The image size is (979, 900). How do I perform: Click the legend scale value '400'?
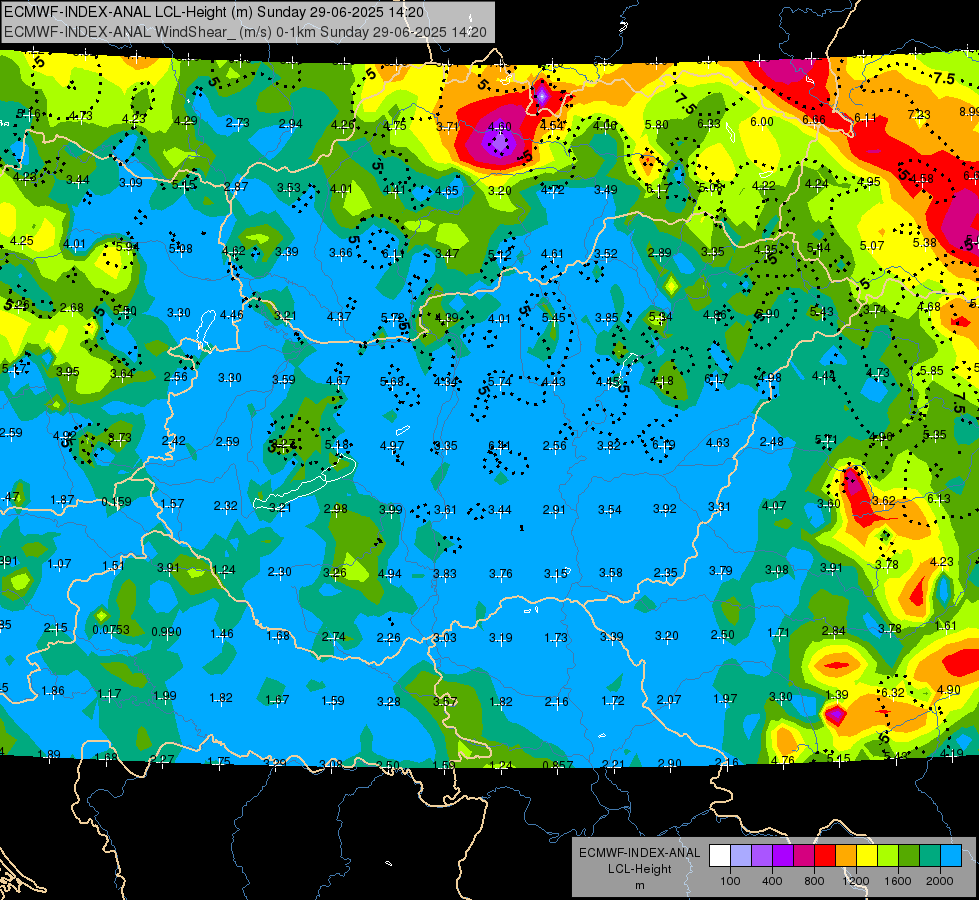pos(772,881)
